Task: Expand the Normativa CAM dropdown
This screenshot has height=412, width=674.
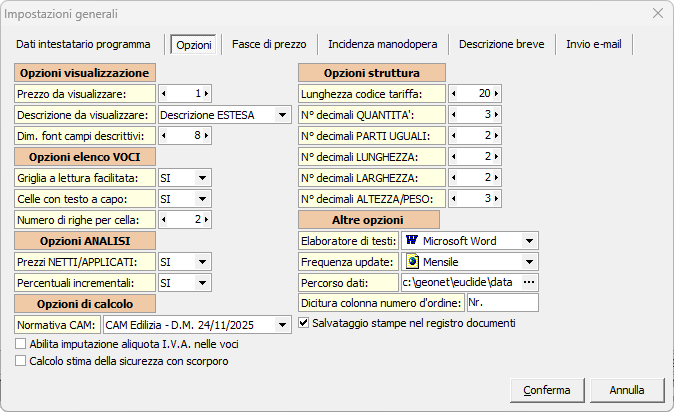Action: coord(281,325)
